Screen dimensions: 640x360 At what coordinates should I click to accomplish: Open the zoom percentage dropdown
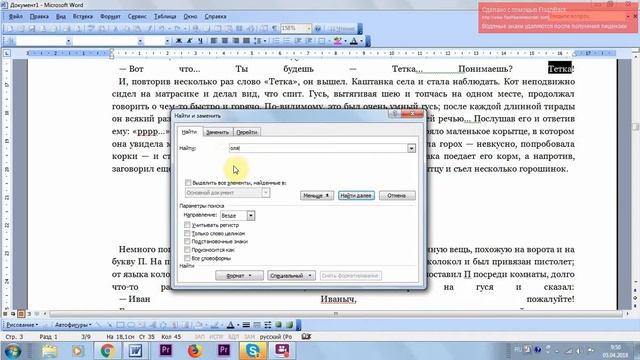pyautogui.click(x=309, y=29)
